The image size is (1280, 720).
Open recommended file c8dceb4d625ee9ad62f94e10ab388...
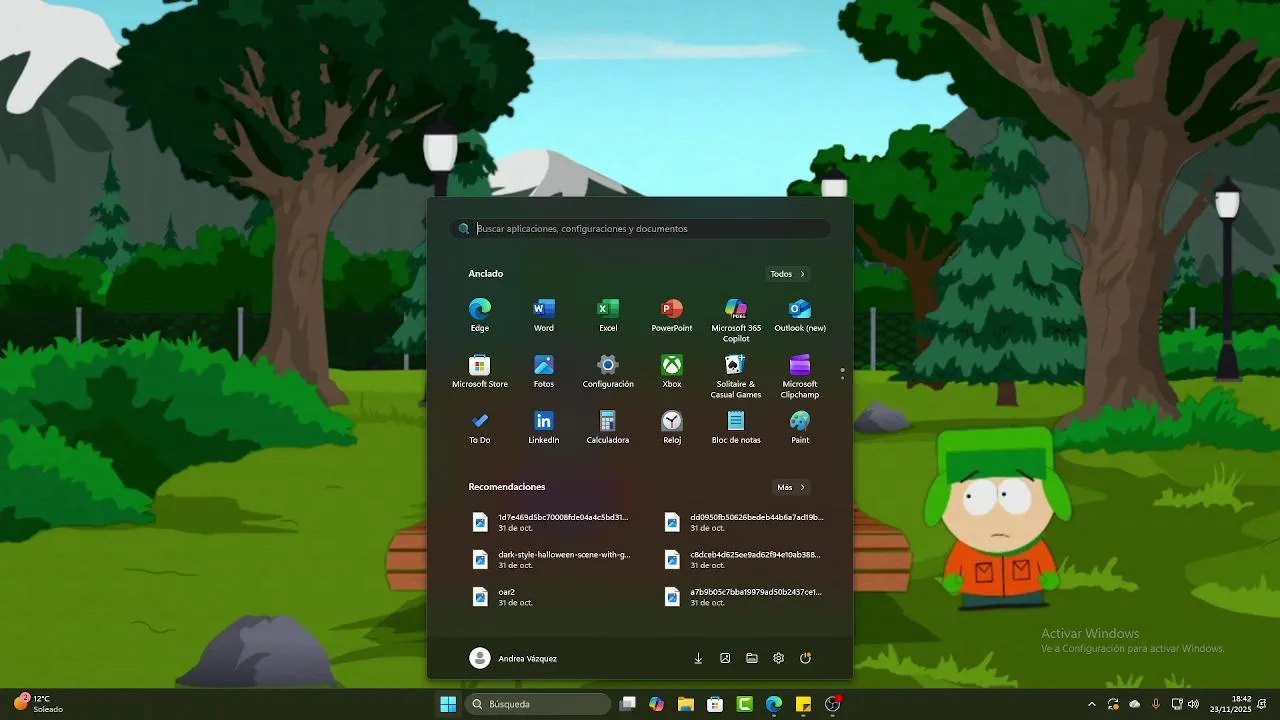743,559
